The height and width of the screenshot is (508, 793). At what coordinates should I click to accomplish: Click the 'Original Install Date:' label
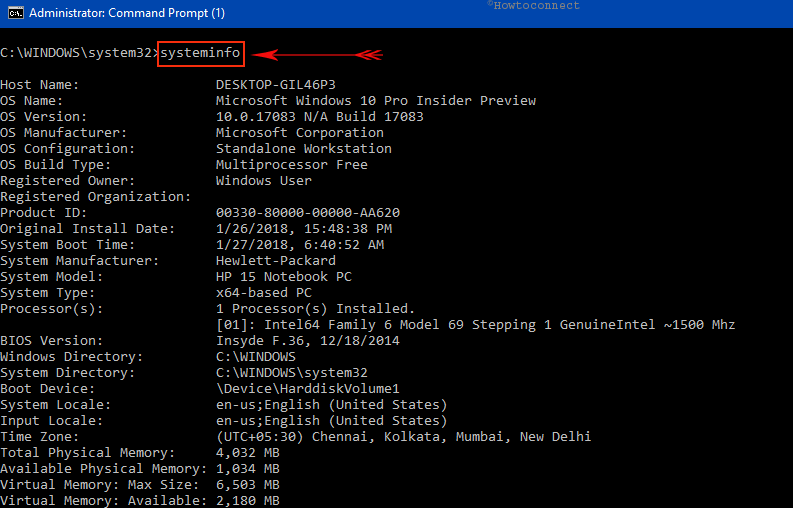(87, 229)
